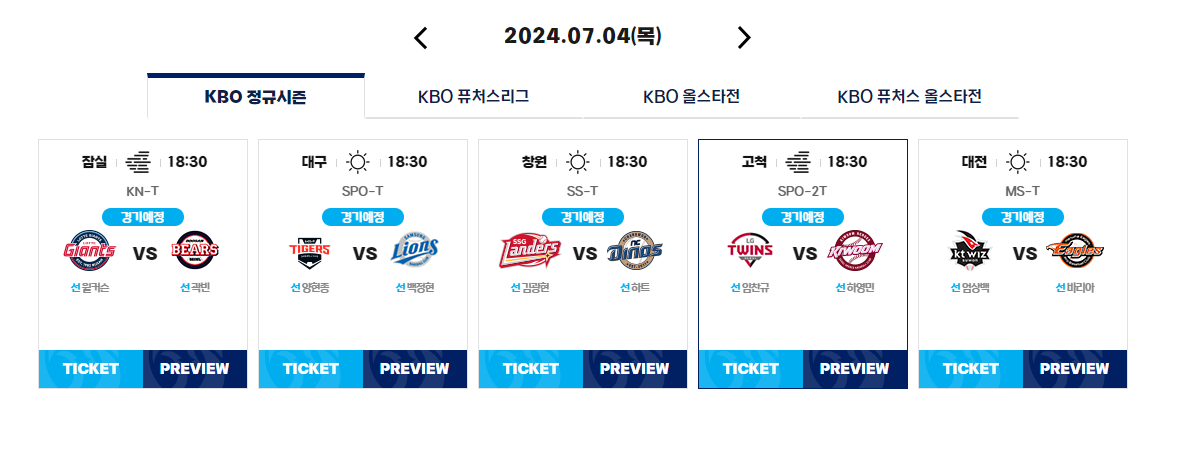This screenshot has width=1194, height=463.
Task: Open PREVIEW for the 대구 game
Action: (414, 369)
